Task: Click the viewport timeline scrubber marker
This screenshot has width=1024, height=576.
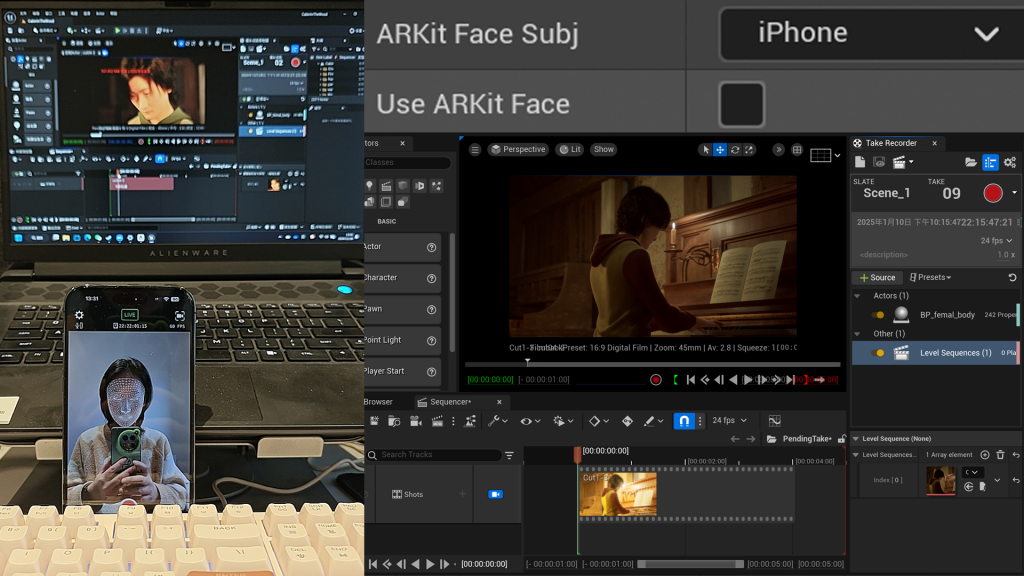Action: 528,361
